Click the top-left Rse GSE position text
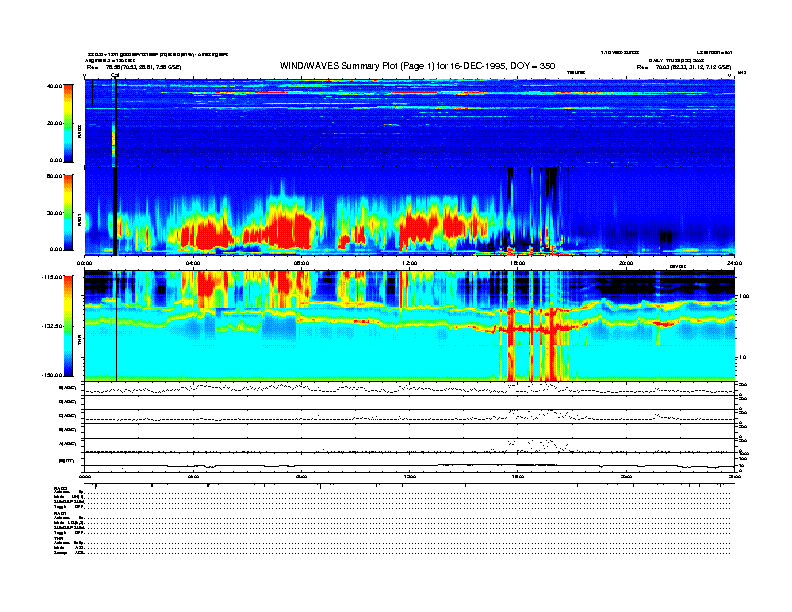 [134, 67]
